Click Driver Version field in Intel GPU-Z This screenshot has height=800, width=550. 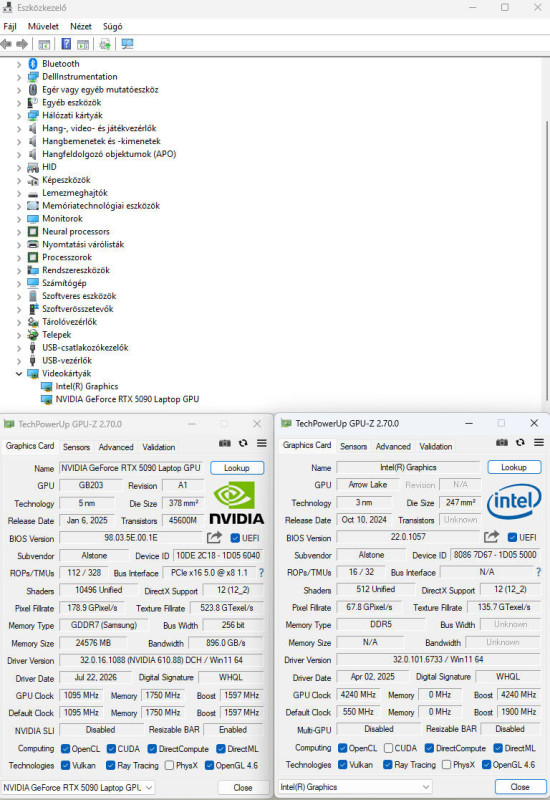438,660
